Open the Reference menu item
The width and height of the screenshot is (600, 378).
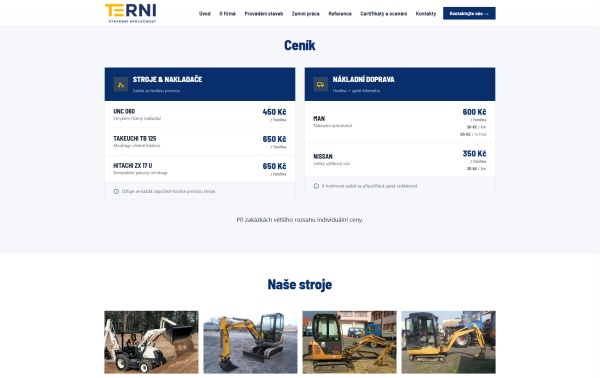click(x=340, y=13)
